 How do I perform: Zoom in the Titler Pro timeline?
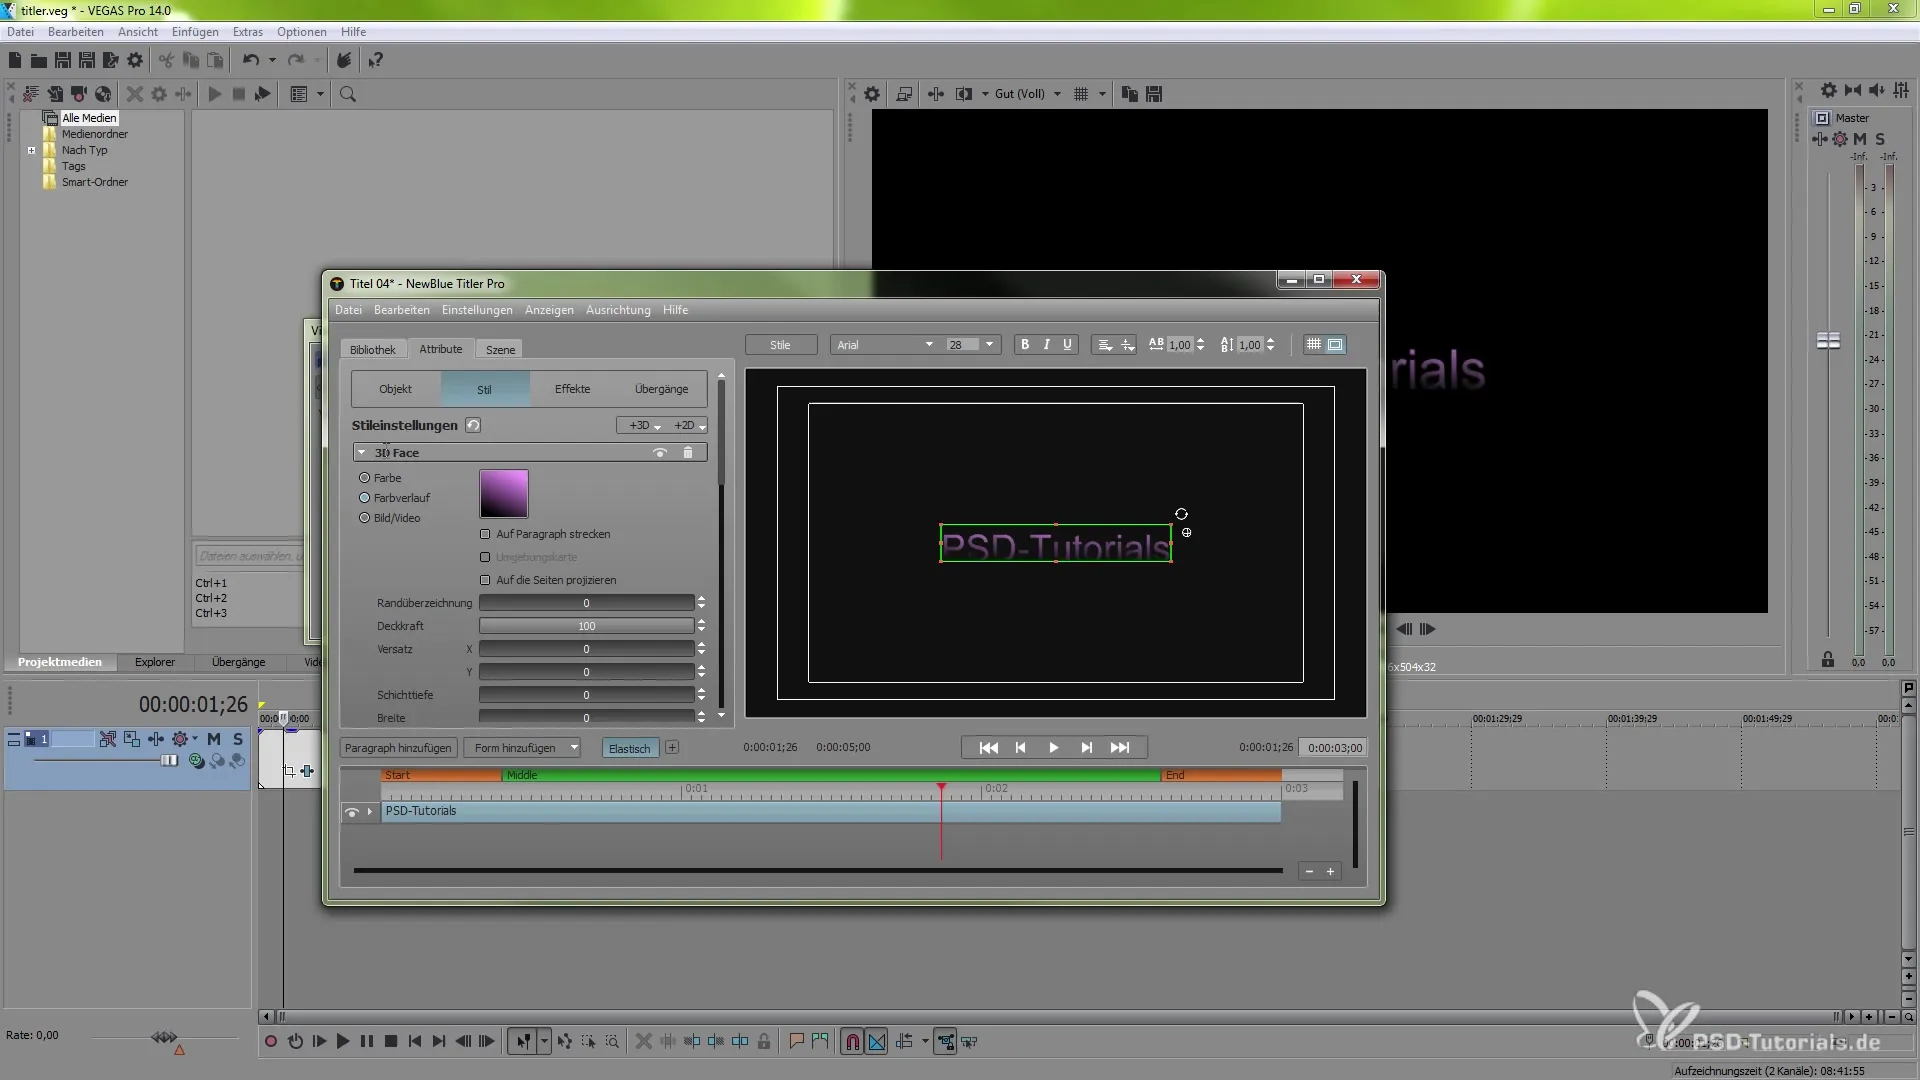pyautogui.click(x=1331, y=872)
